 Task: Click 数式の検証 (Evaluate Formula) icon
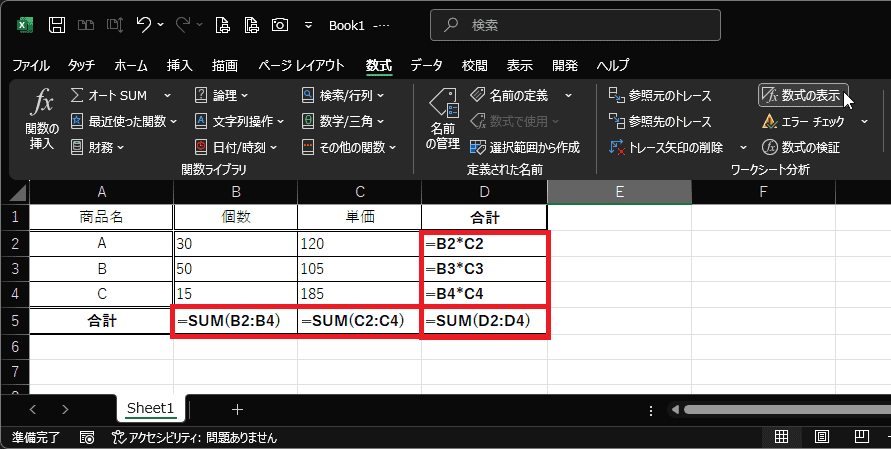click(769, 147)
